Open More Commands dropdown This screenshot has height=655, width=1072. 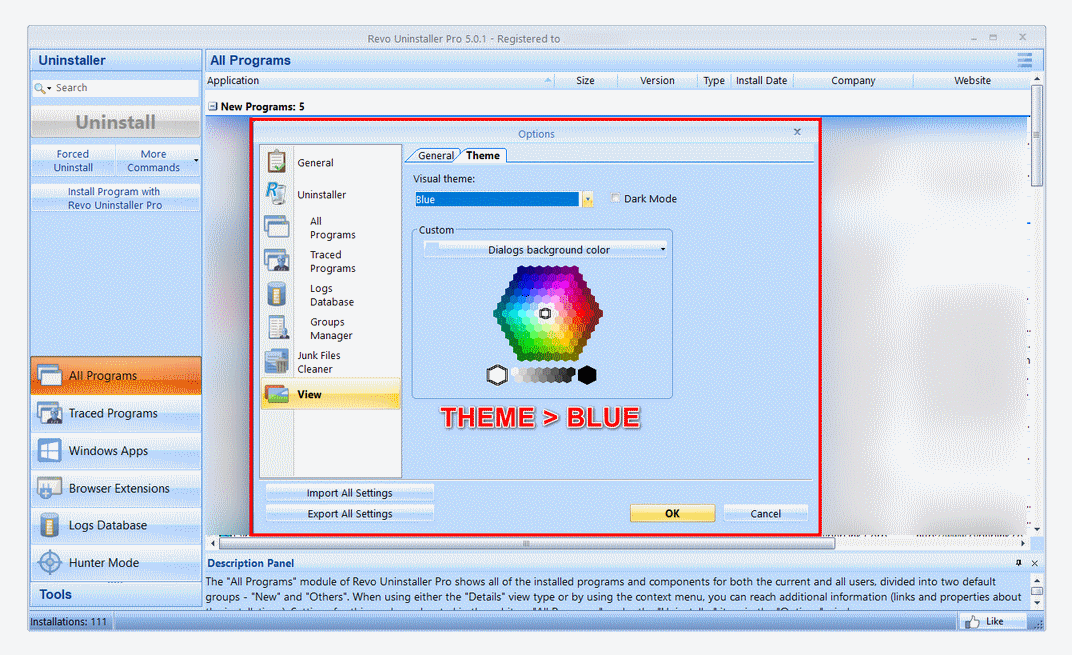(158, 161)
